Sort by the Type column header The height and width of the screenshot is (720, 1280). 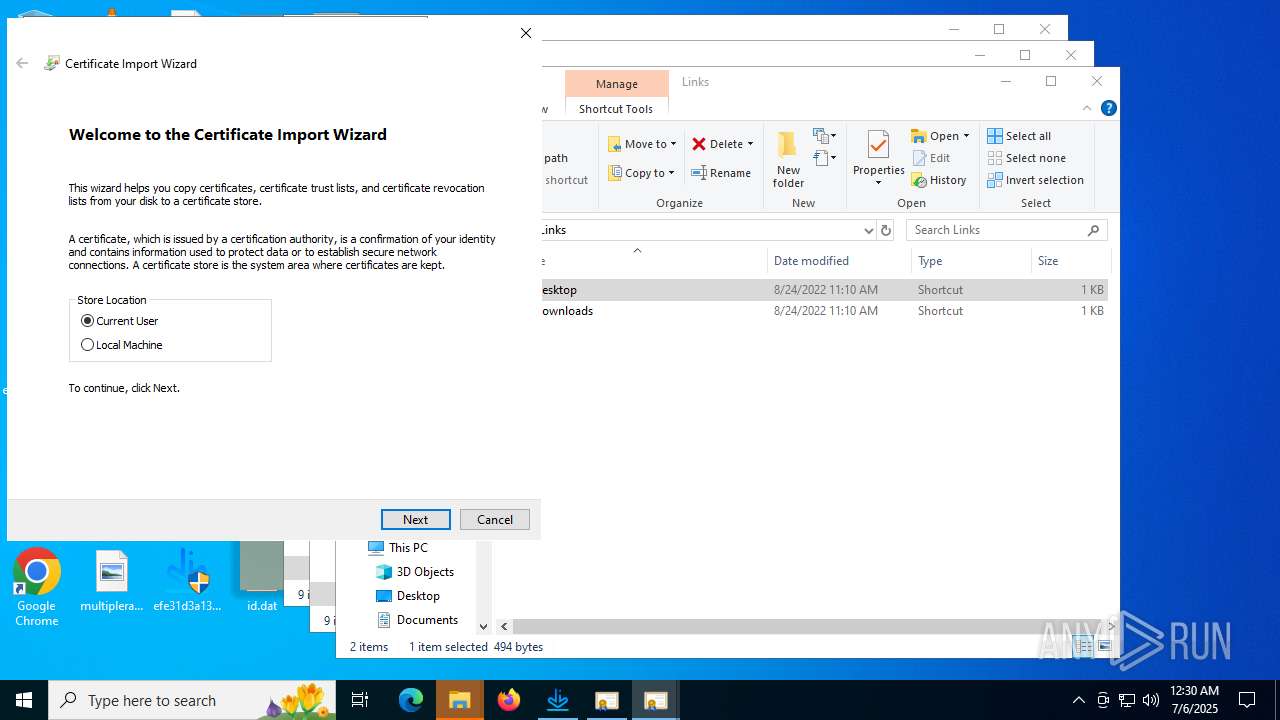(971, 261)
